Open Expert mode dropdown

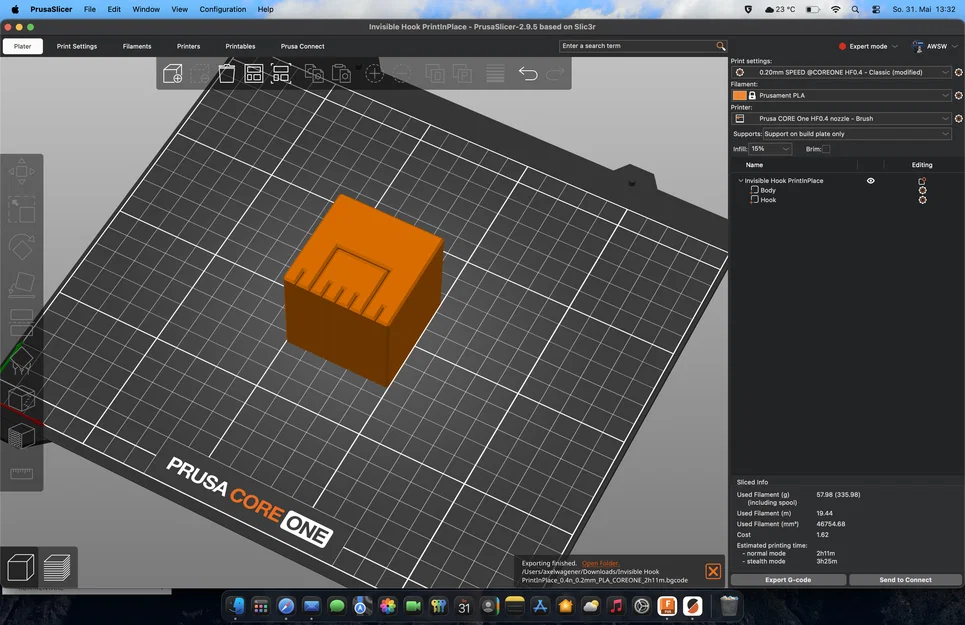point(868,46)
